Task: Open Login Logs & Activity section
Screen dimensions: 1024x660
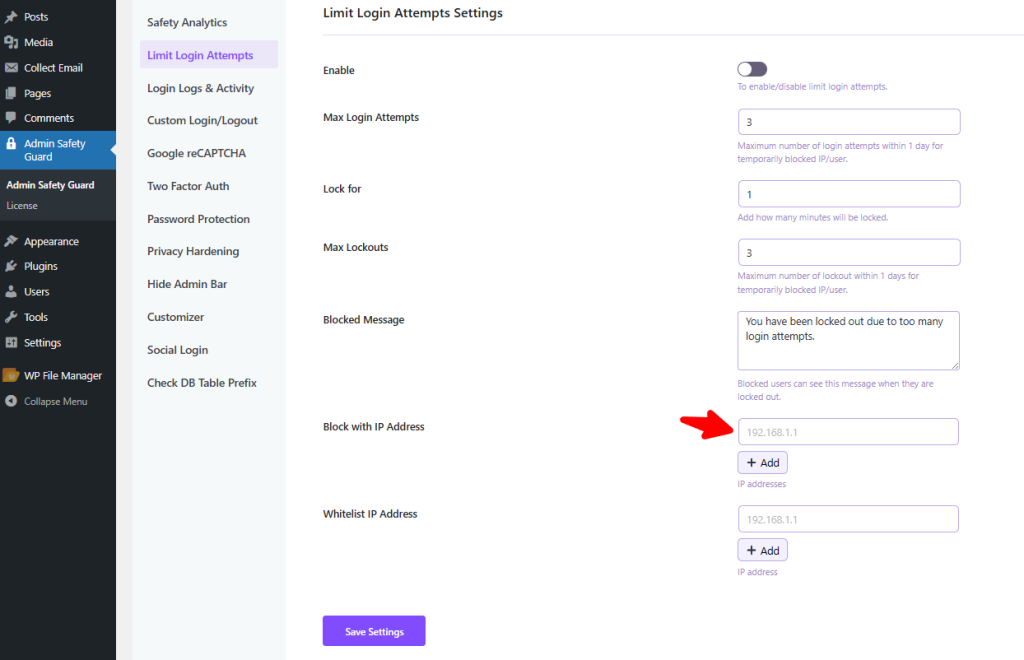Action: click(x=200, y=88)
